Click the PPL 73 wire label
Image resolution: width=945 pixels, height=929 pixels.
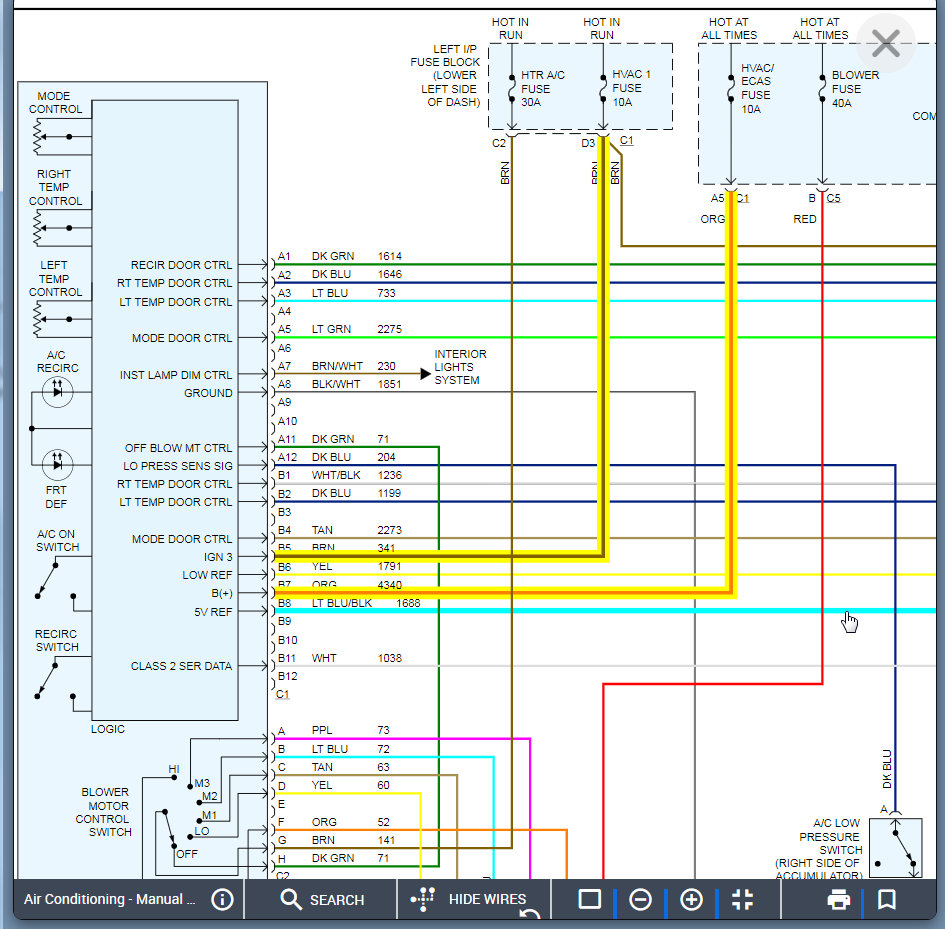coord(350,730)
